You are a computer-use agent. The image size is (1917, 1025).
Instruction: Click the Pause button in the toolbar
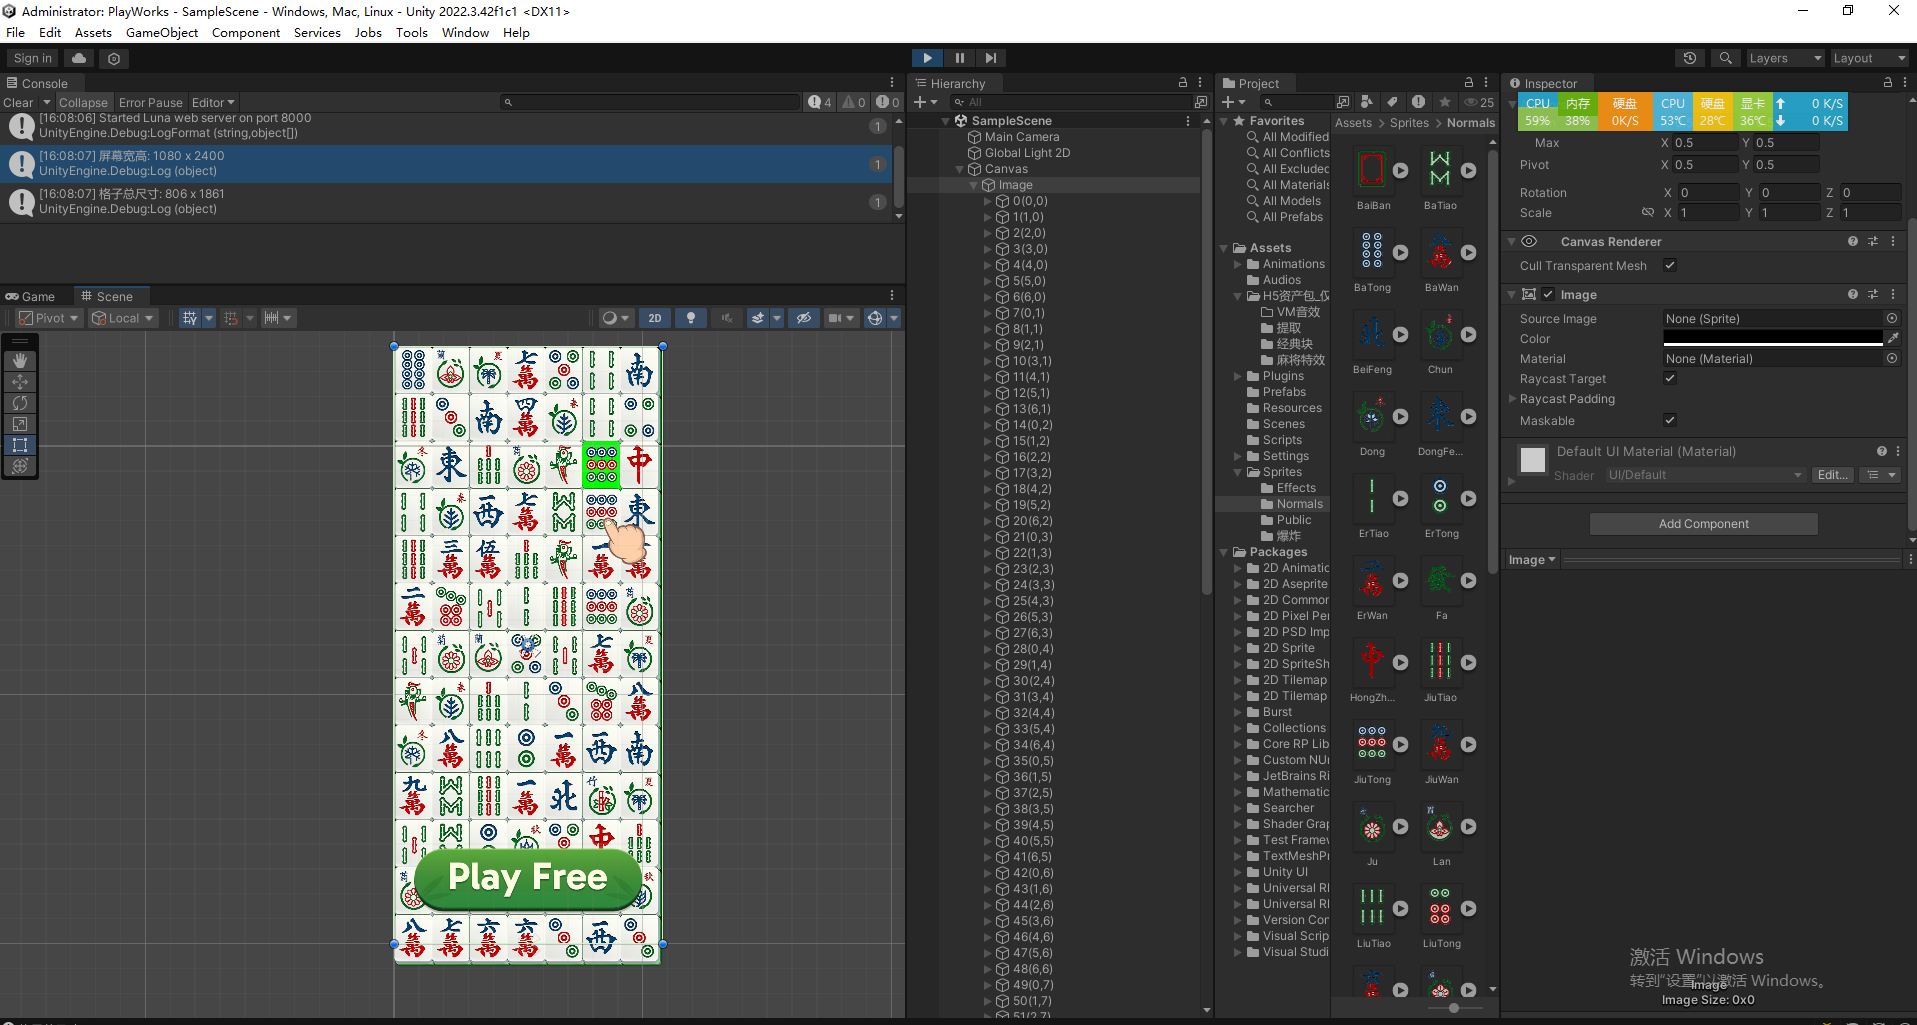pyautogui.click(x=959, y=58)
